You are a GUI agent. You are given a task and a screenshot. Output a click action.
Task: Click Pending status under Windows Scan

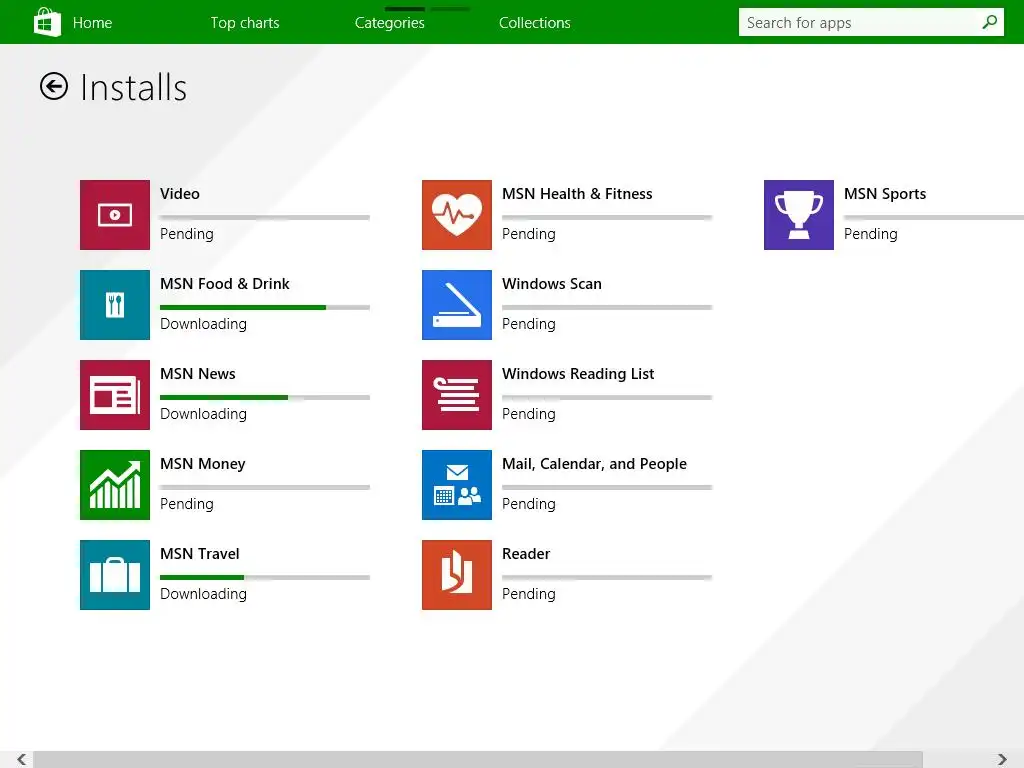(529, 325)
